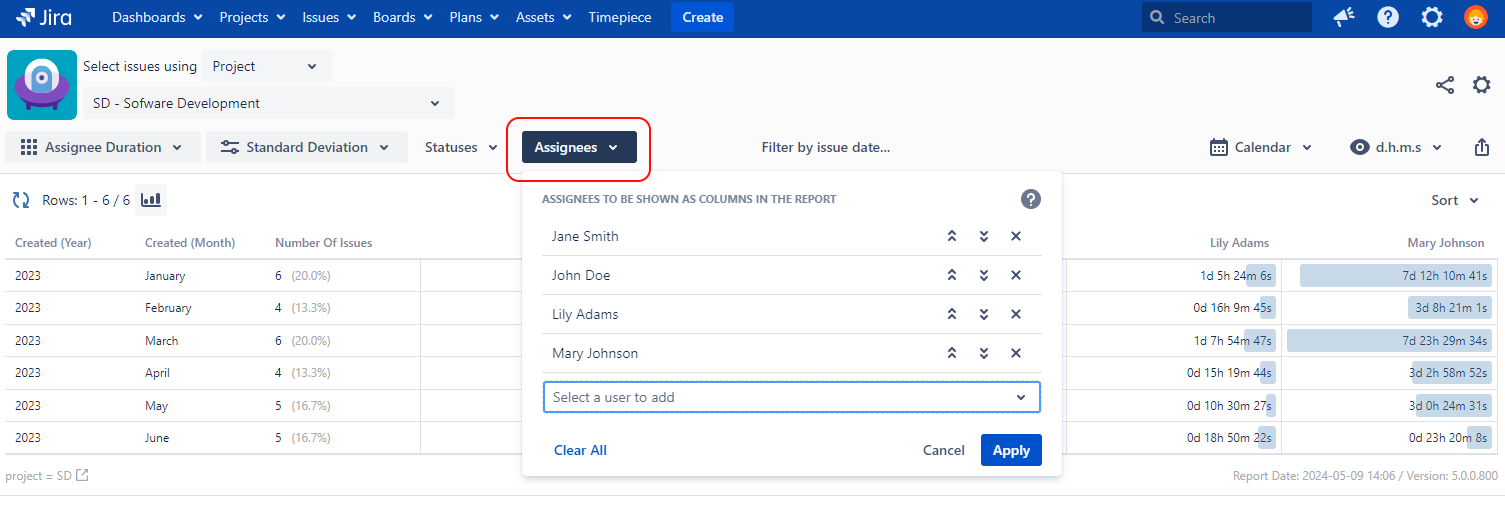The height and width of the screenshot is (506, 1505).
Task: Show the bar chart view
Action: click(151, 200)
